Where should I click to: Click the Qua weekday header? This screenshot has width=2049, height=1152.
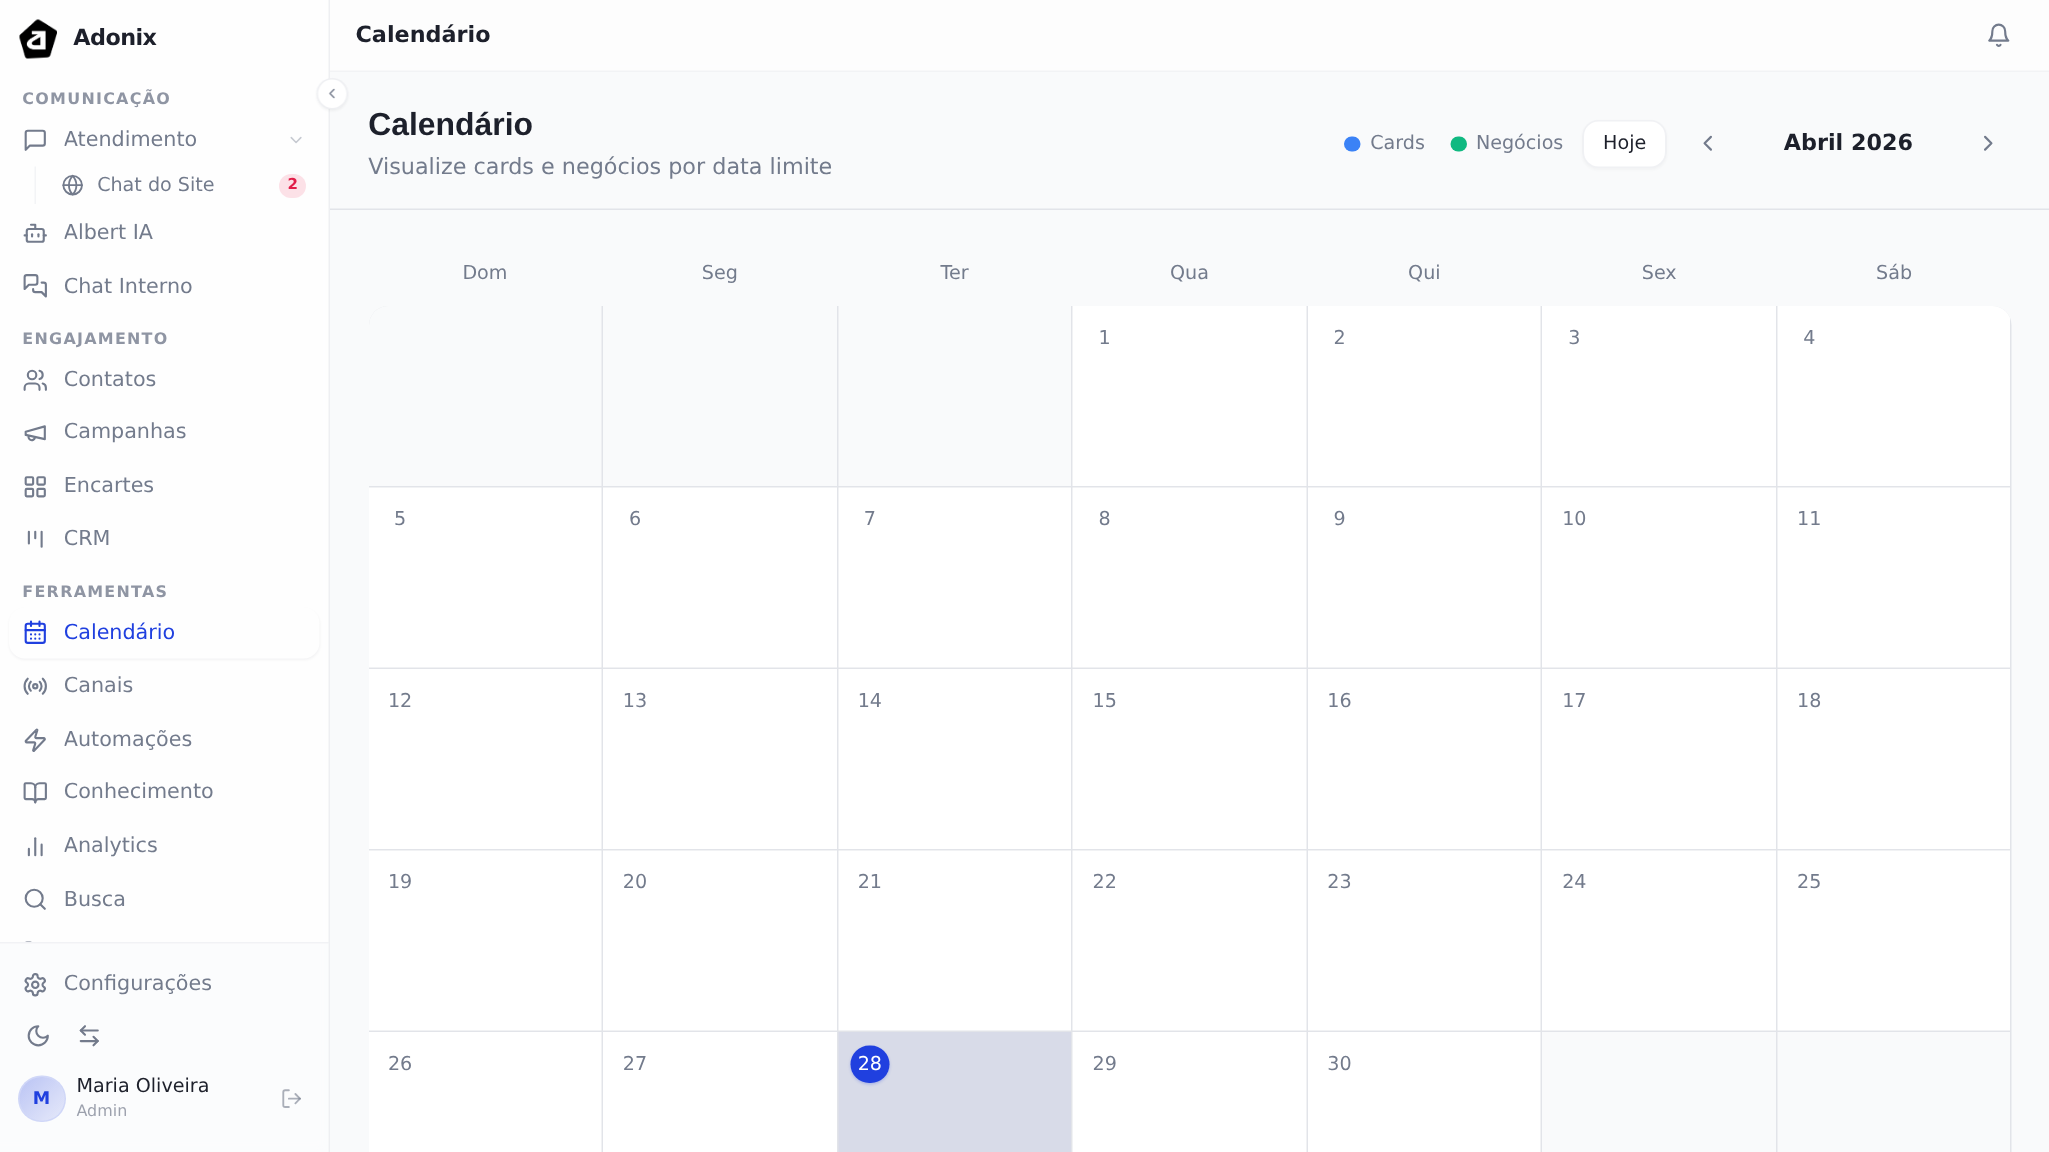coord(1189,273)
